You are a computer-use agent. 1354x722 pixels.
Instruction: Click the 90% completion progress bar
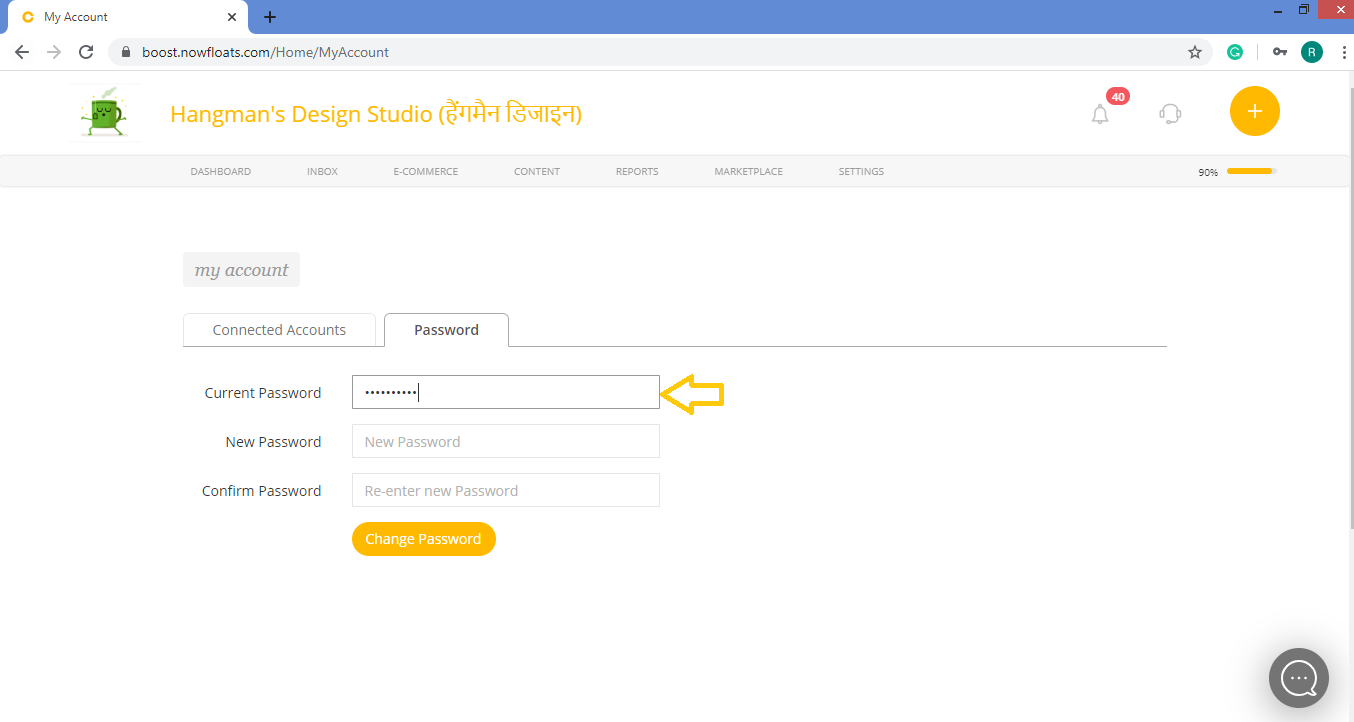[x=1249, y=171]
